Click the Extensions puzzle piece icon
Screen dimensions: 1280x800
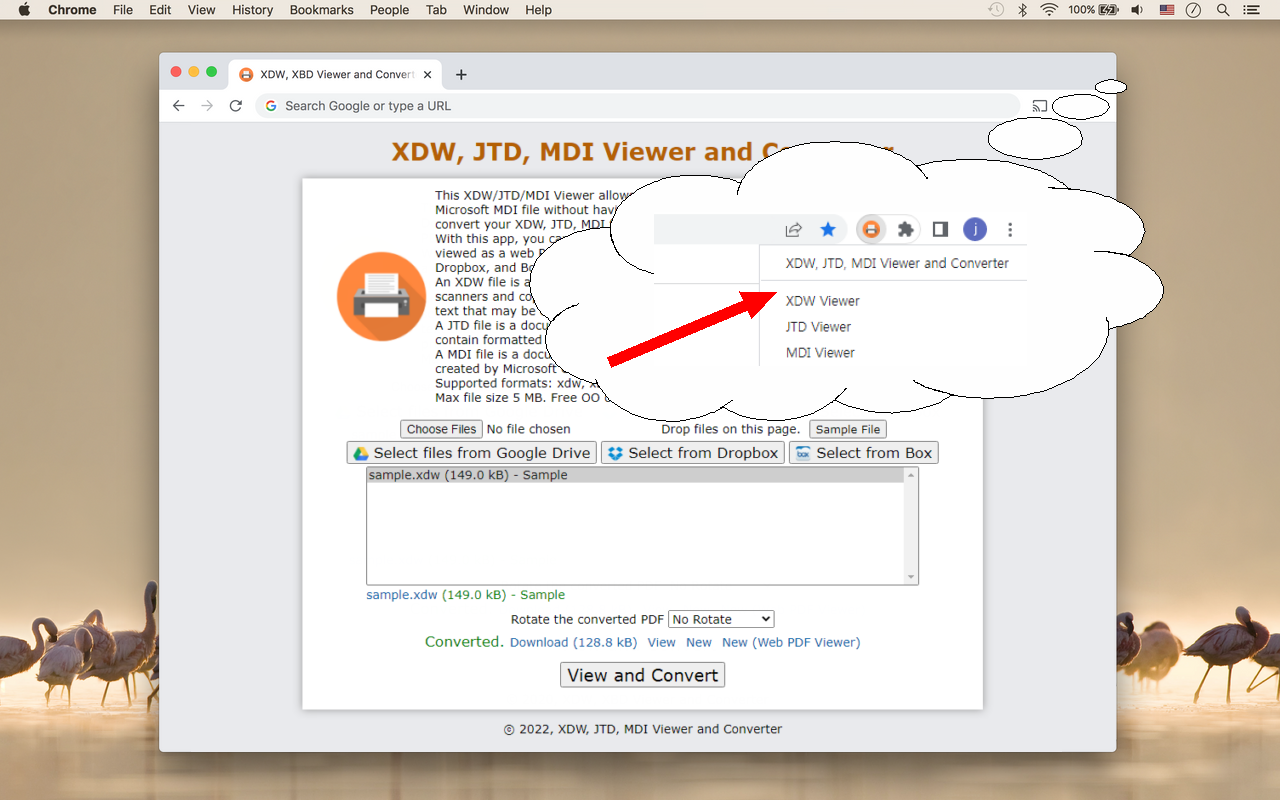click(904, 228)
